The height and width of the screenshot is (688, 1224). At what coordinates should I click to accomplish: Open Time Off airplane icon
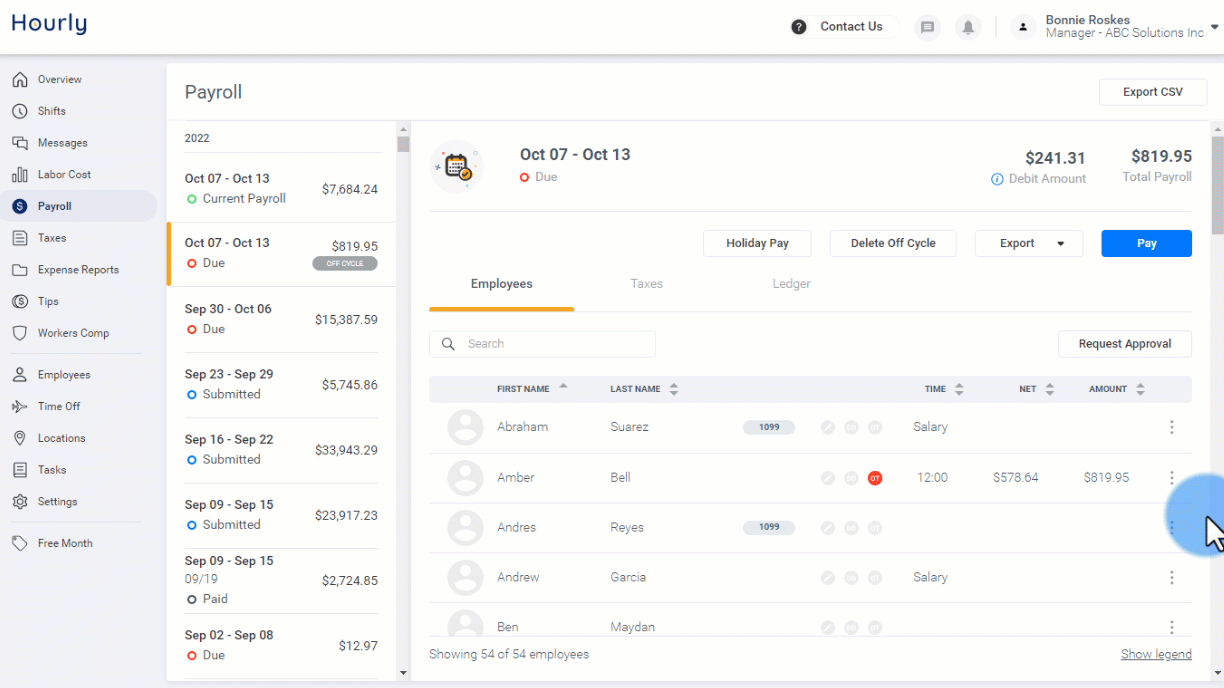pyautogui.click(x=20, y=406)
